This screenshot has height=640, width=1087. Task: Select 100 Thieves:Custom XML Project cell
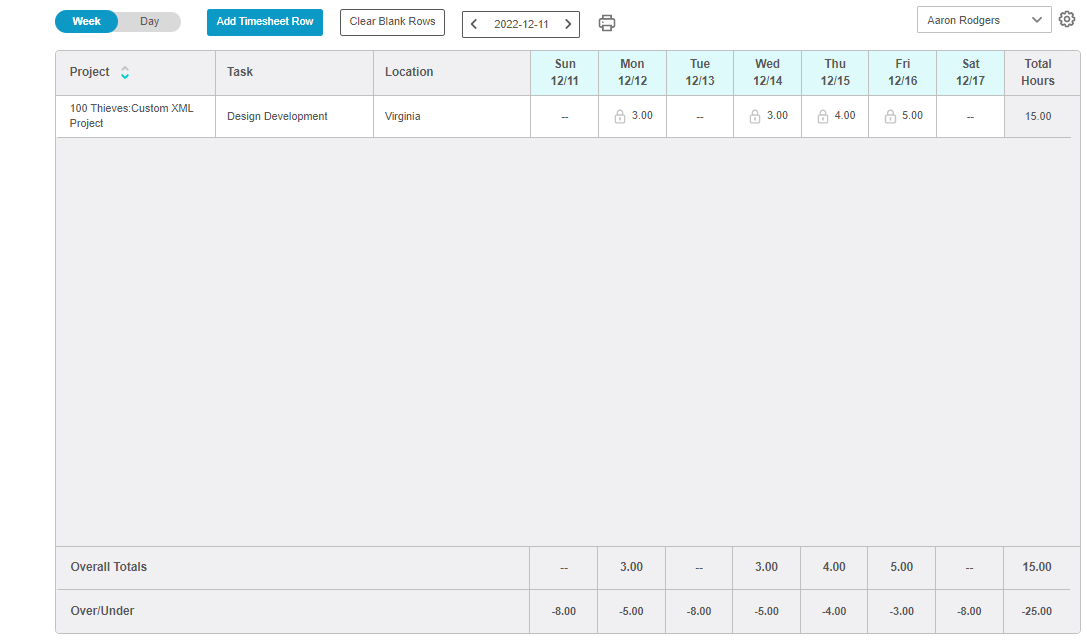coord(136,116)
